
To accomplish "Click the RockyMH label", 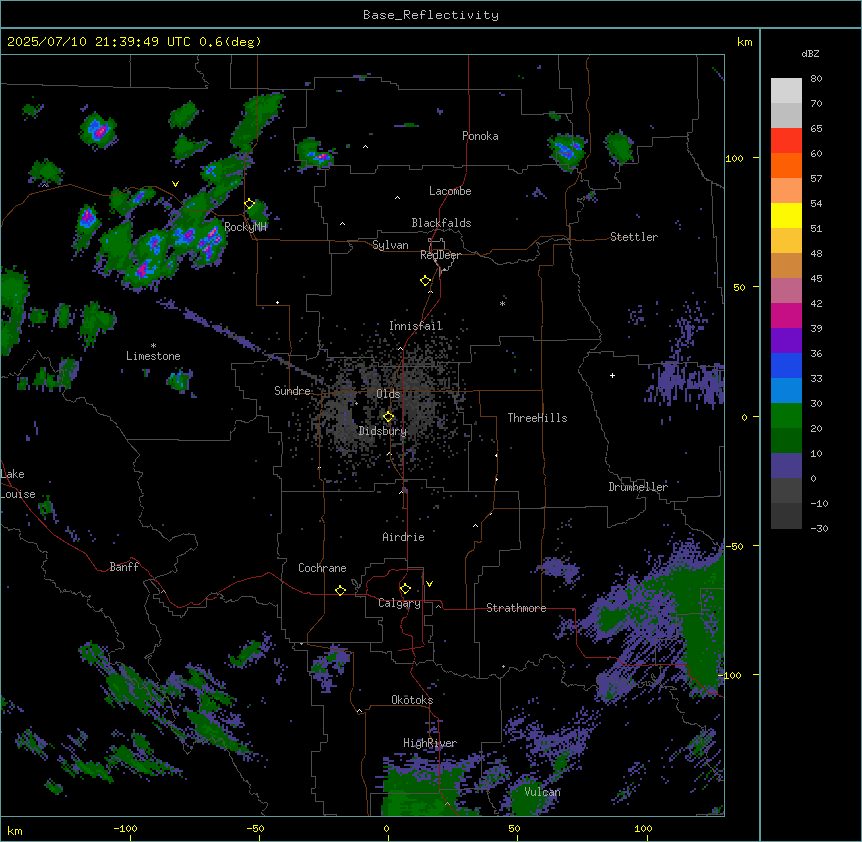I will pos(245,227).
